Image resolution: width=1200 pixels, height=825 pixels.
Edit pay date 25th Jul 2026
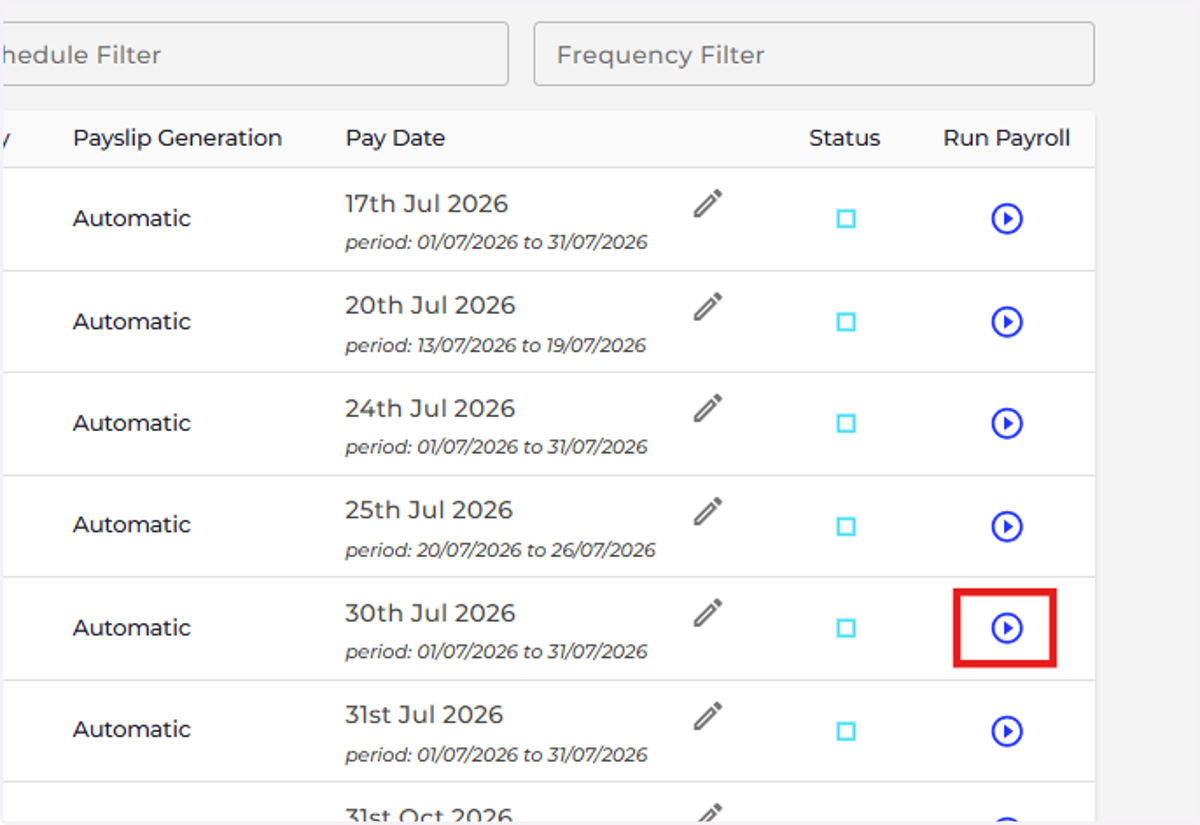(x=708, y=511)
